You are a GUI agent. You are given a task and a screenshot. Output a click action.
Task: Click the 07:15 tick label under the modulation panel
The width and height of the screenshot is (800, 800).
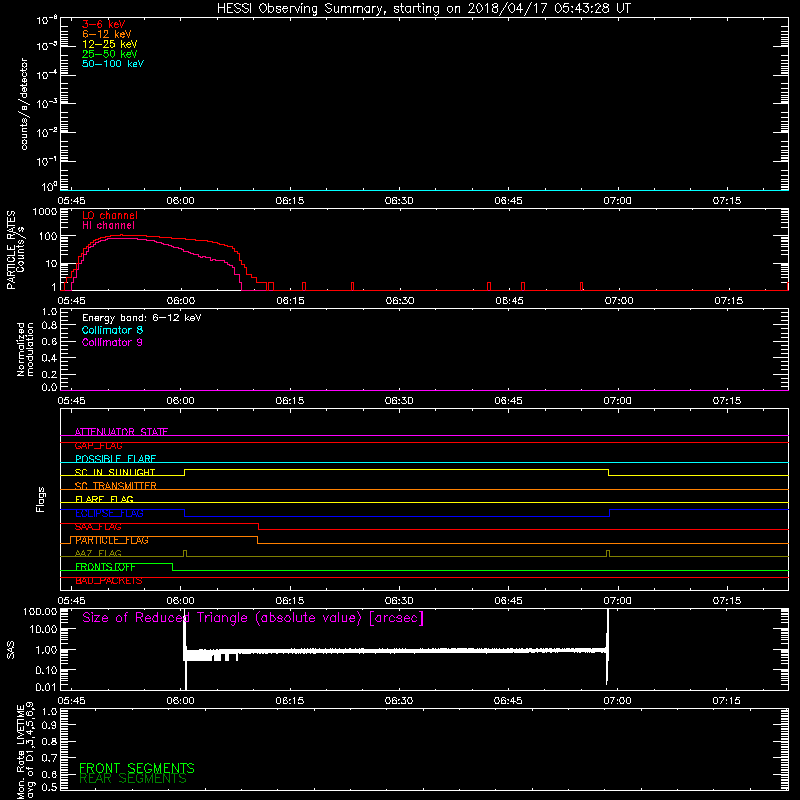point(727,401)
